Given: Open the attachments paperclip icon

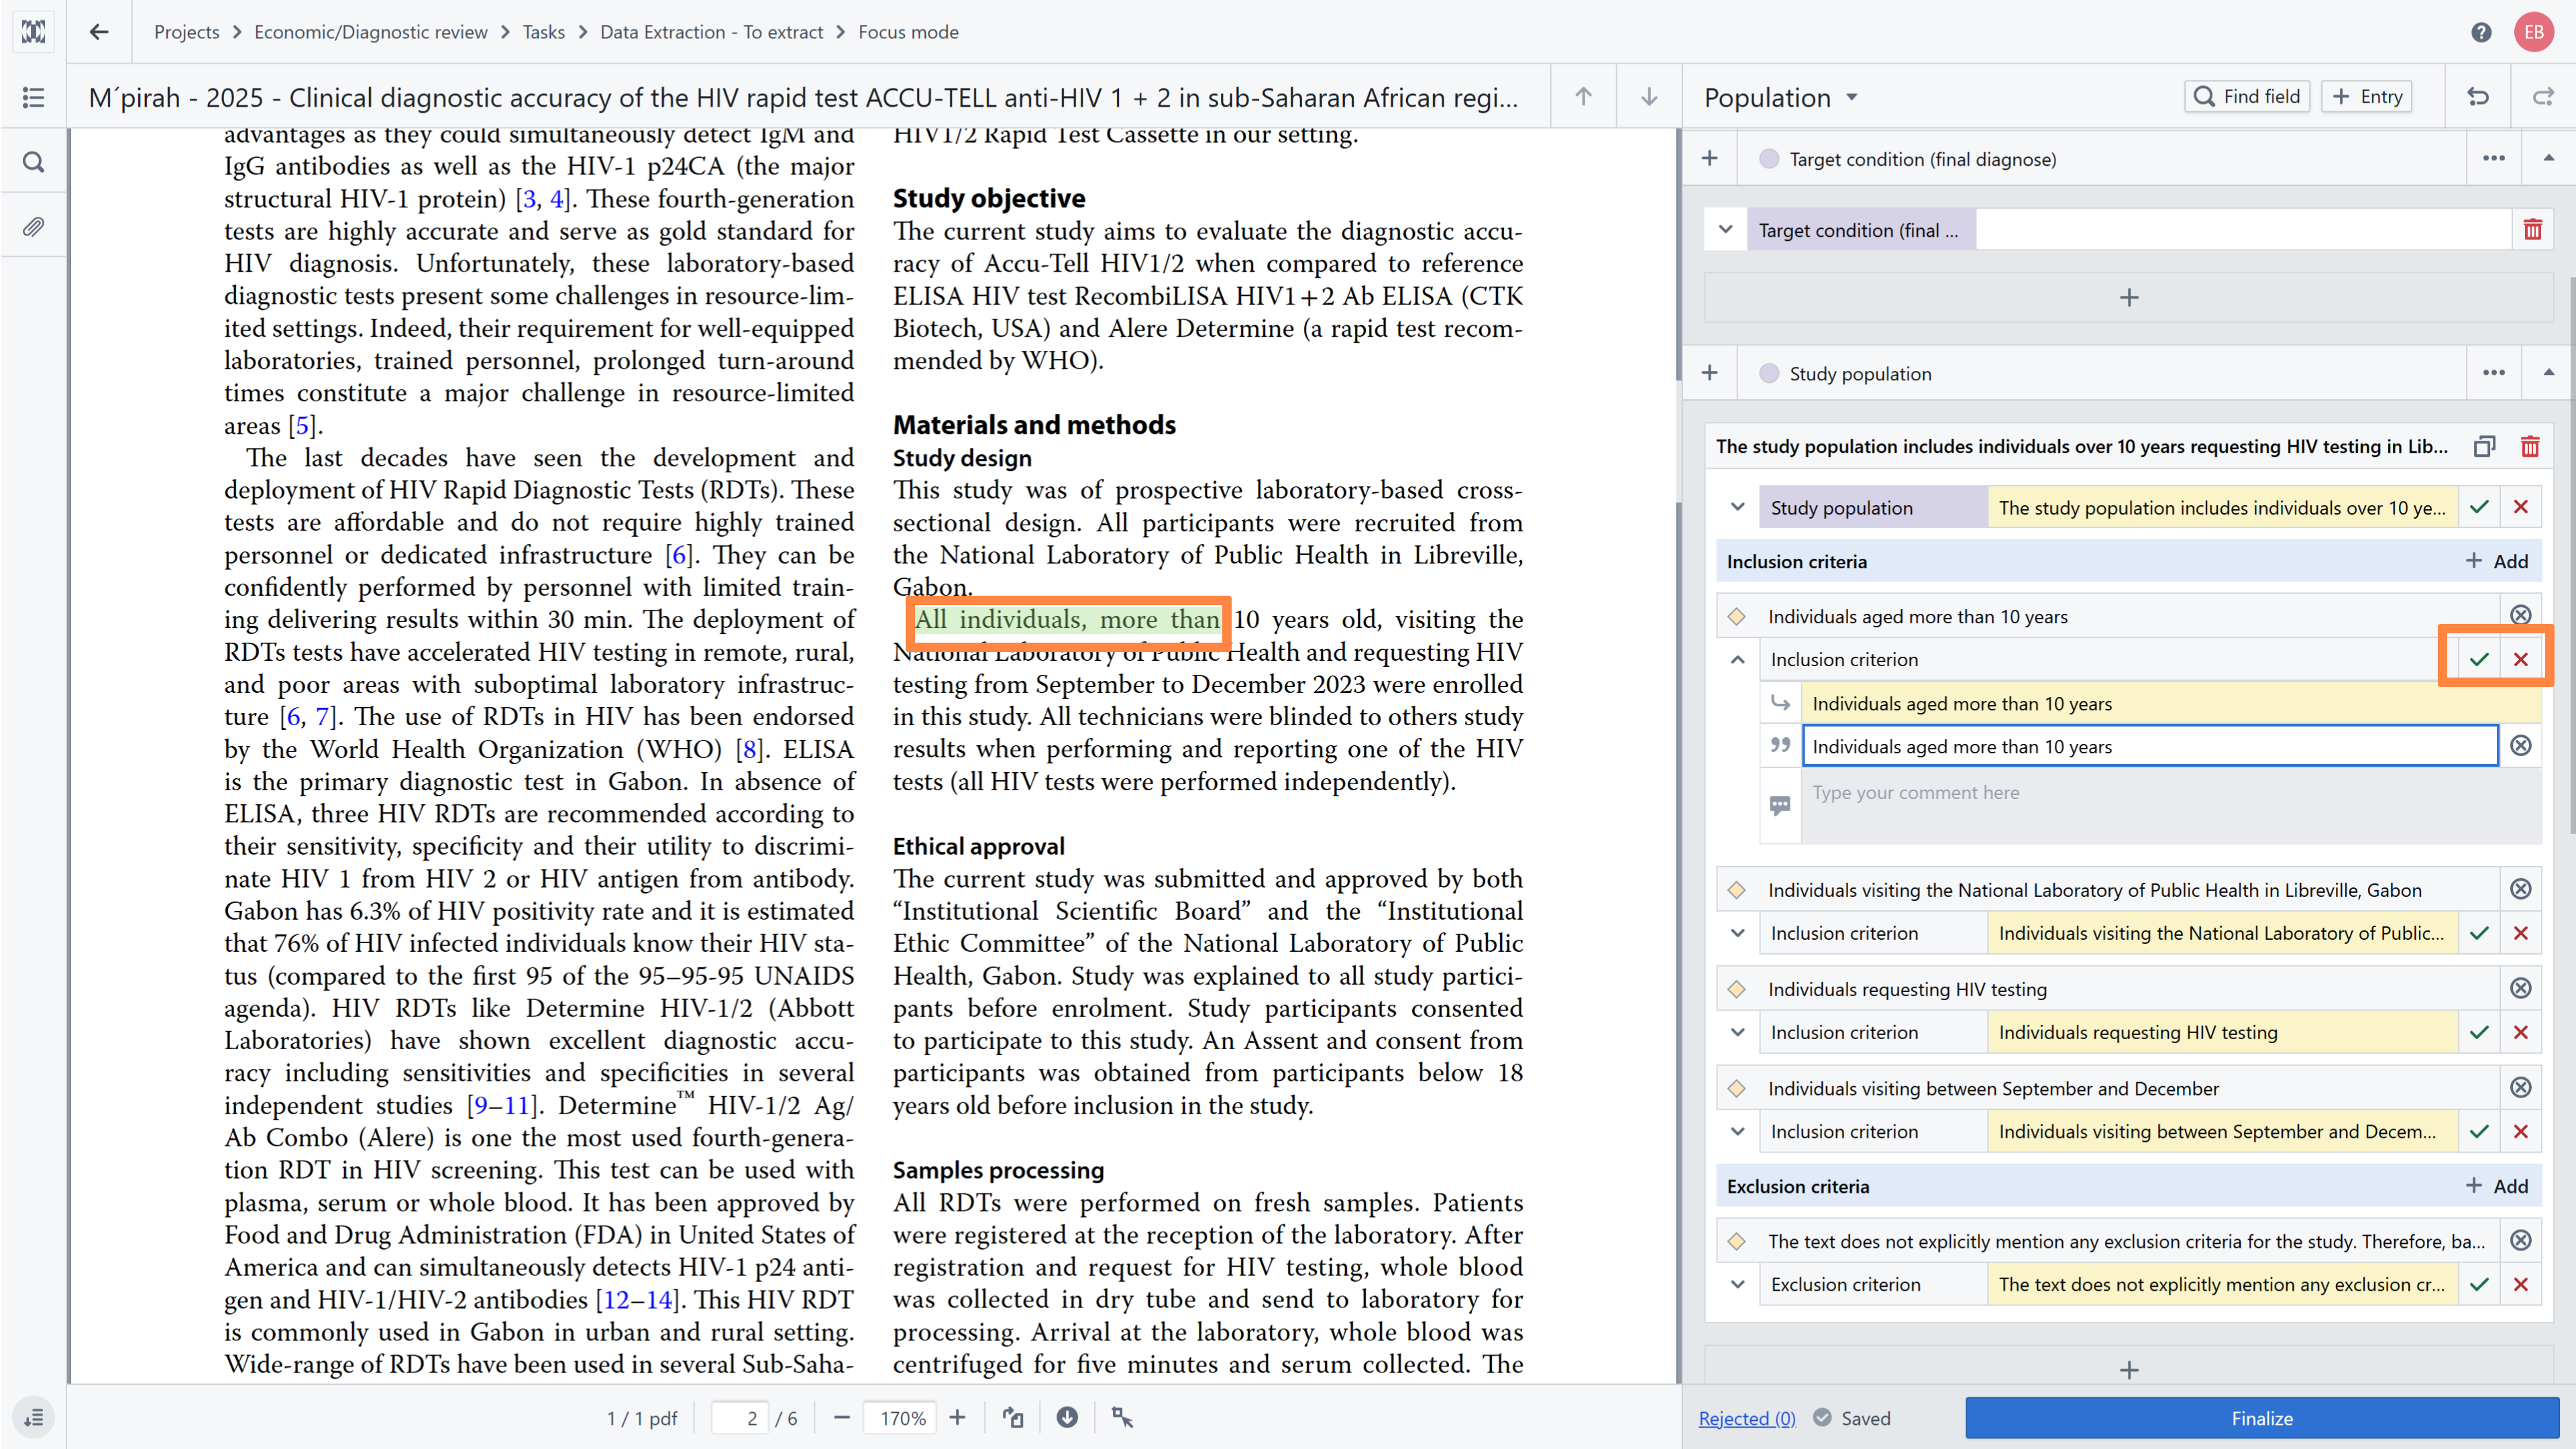Looking at the screenshot, I should point(33,227).
